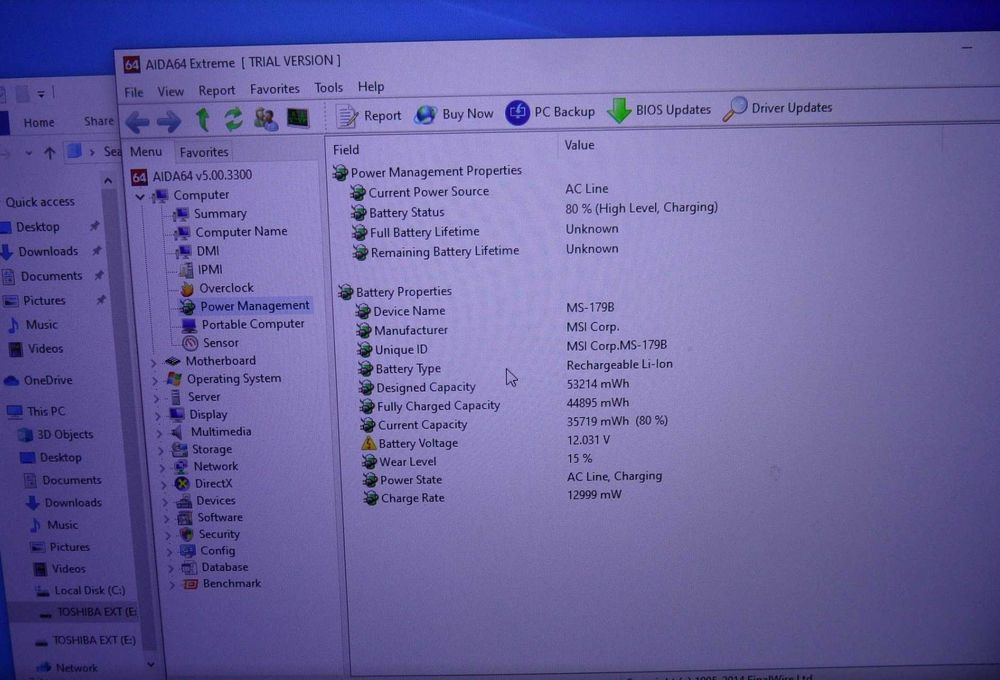Collapse the Computer tree node
1000x680 pixels.
140,196
